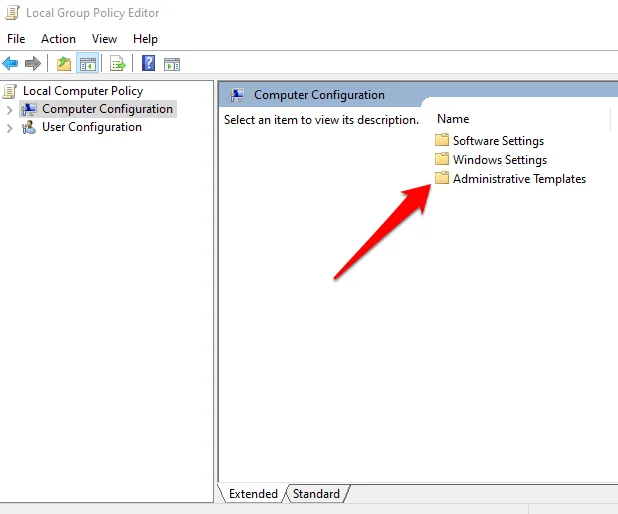Open the View menu
This screenshot has height=514, width=618.
pos(104,39)
